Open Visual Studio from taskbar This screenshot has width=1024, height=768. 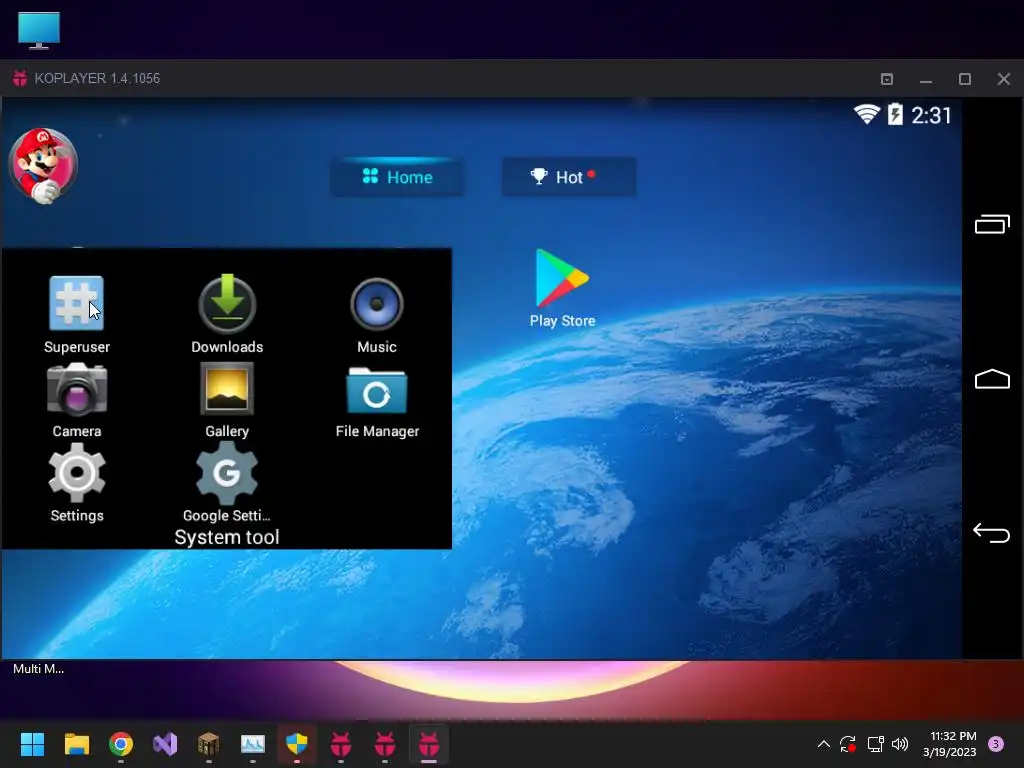(x=165, y=744)
